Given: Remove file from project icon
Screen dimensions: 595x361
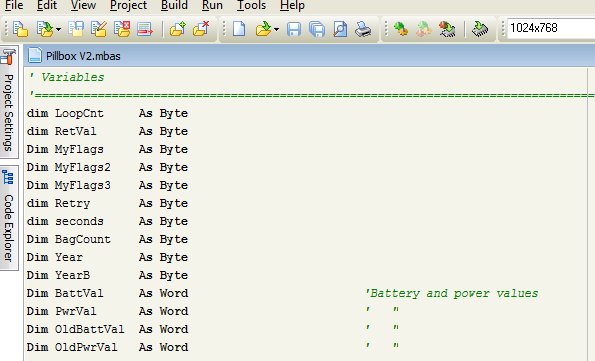Looking at the screenshot, I should (x=201, y=29).
